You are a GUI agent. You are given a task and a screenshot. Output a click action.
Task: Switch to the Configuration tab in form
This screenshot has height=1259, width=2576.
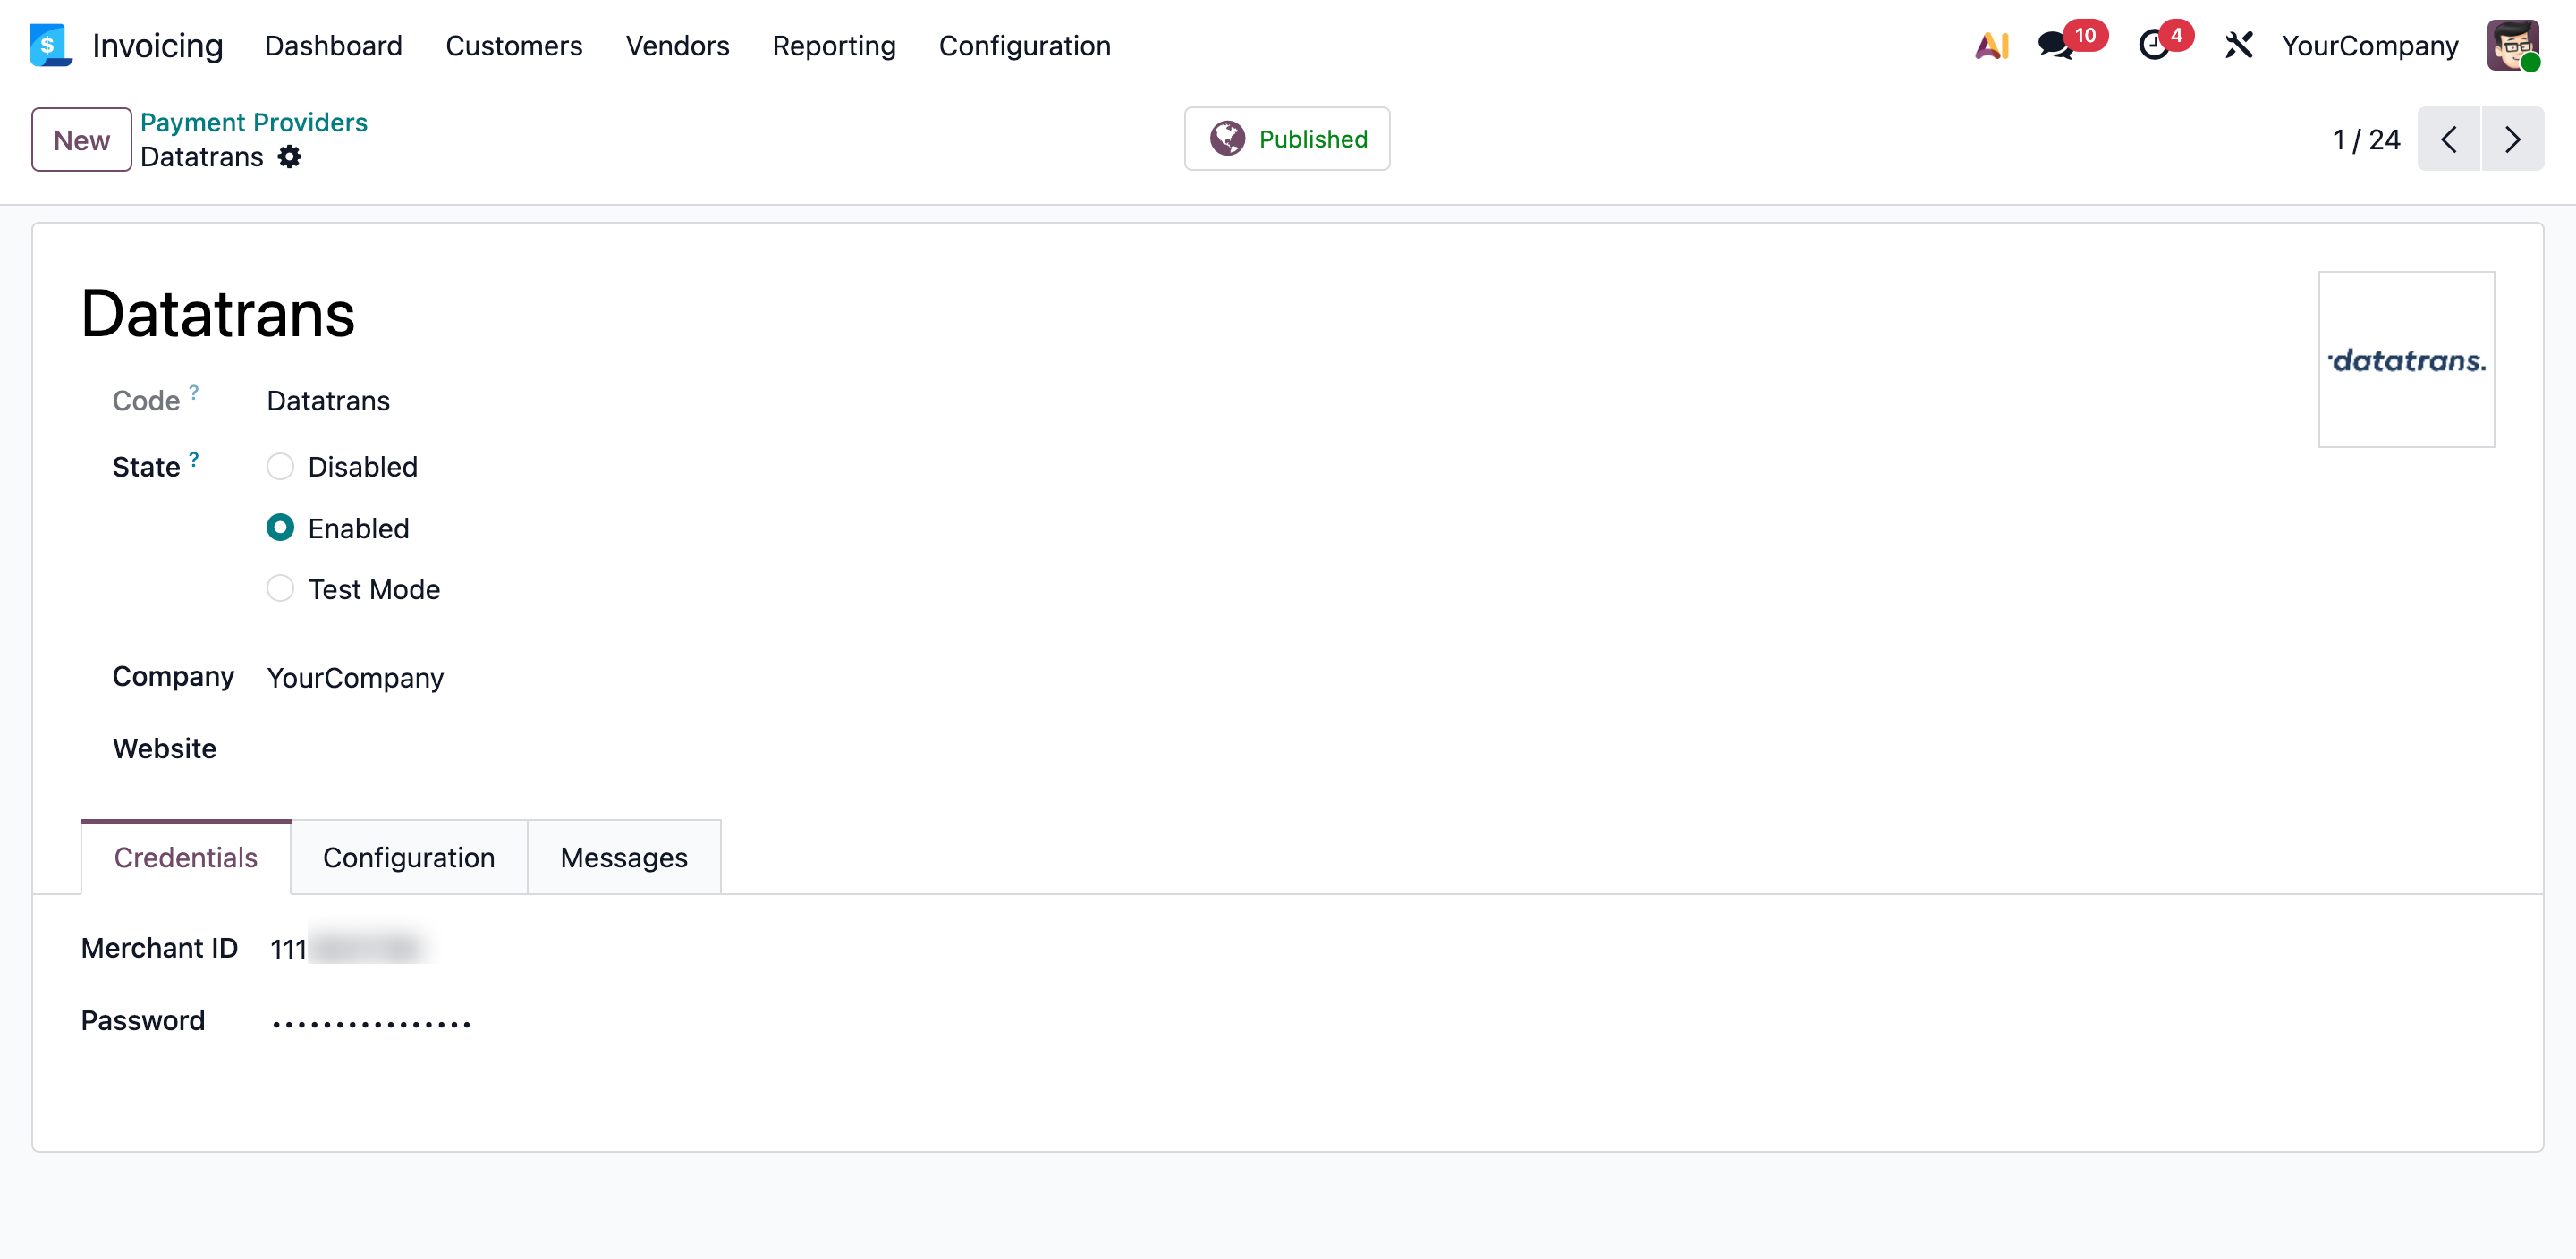[408, 857]
